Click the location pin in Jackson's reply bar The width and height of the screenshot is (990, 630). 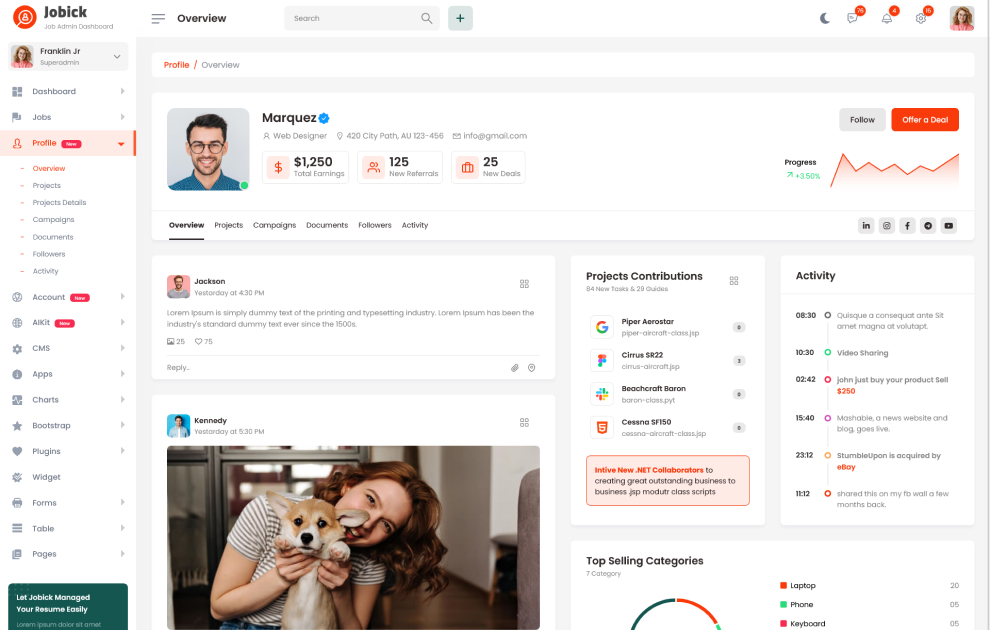point(532,368)
